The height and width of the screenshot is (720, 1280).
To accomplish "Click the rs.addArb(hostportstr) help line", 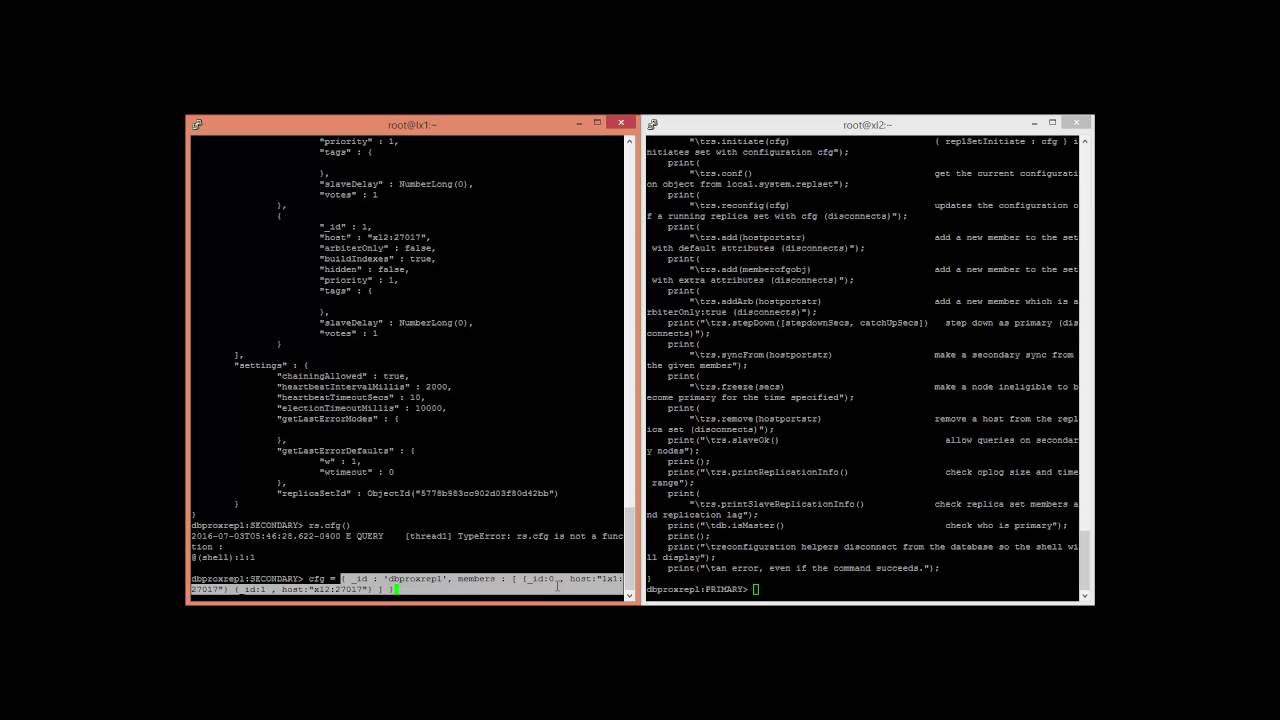I will click(862, 306).
